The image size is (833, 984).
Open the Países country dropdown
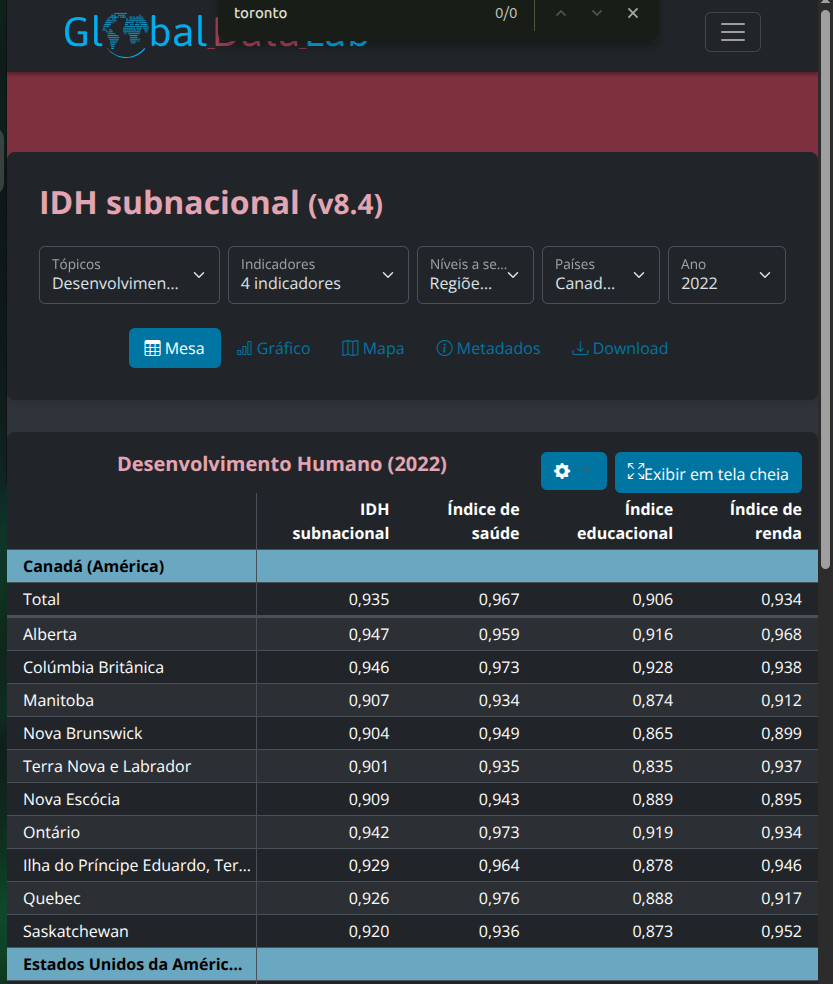point(600,275)
